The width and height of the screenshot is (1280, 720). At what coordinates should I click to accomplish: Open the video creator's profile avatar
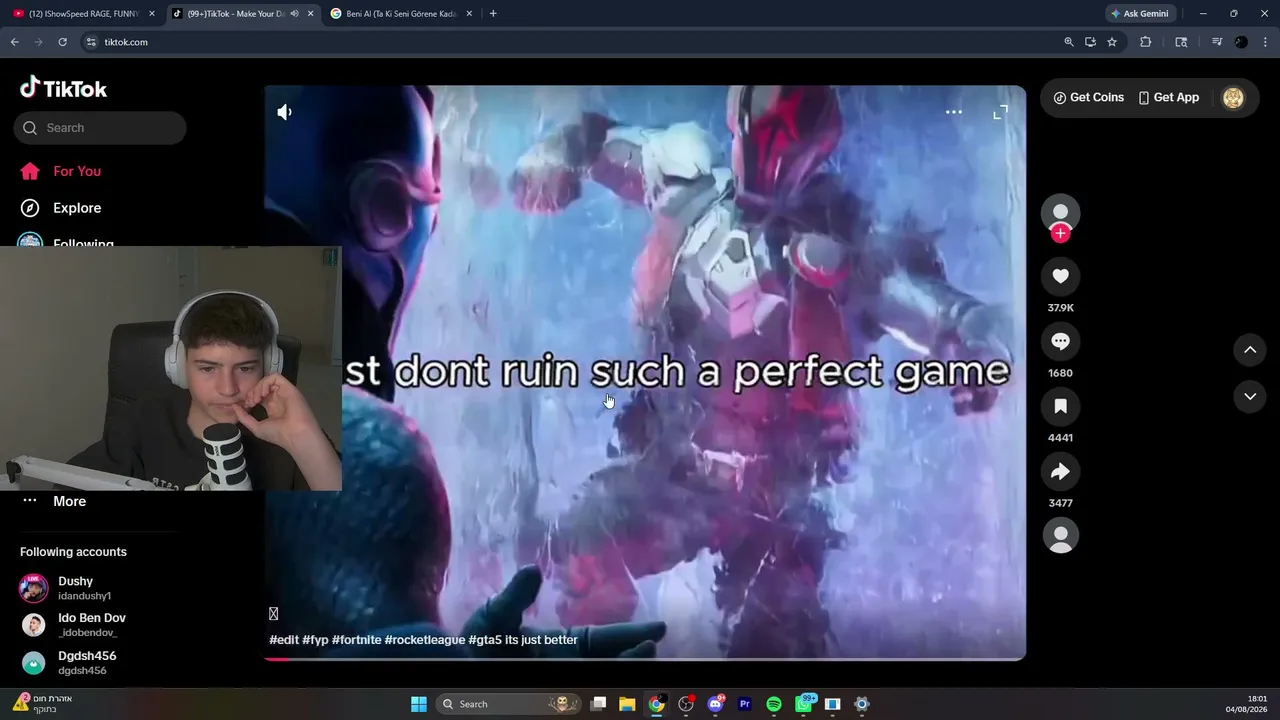click(x=1061, y=212)
